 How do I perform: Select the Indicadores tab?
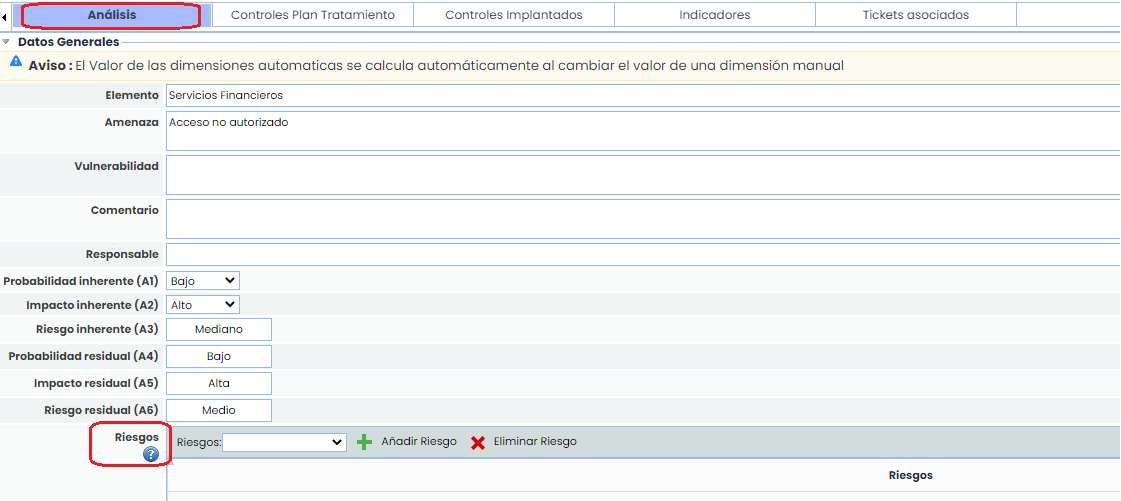[x=714, y=15]
